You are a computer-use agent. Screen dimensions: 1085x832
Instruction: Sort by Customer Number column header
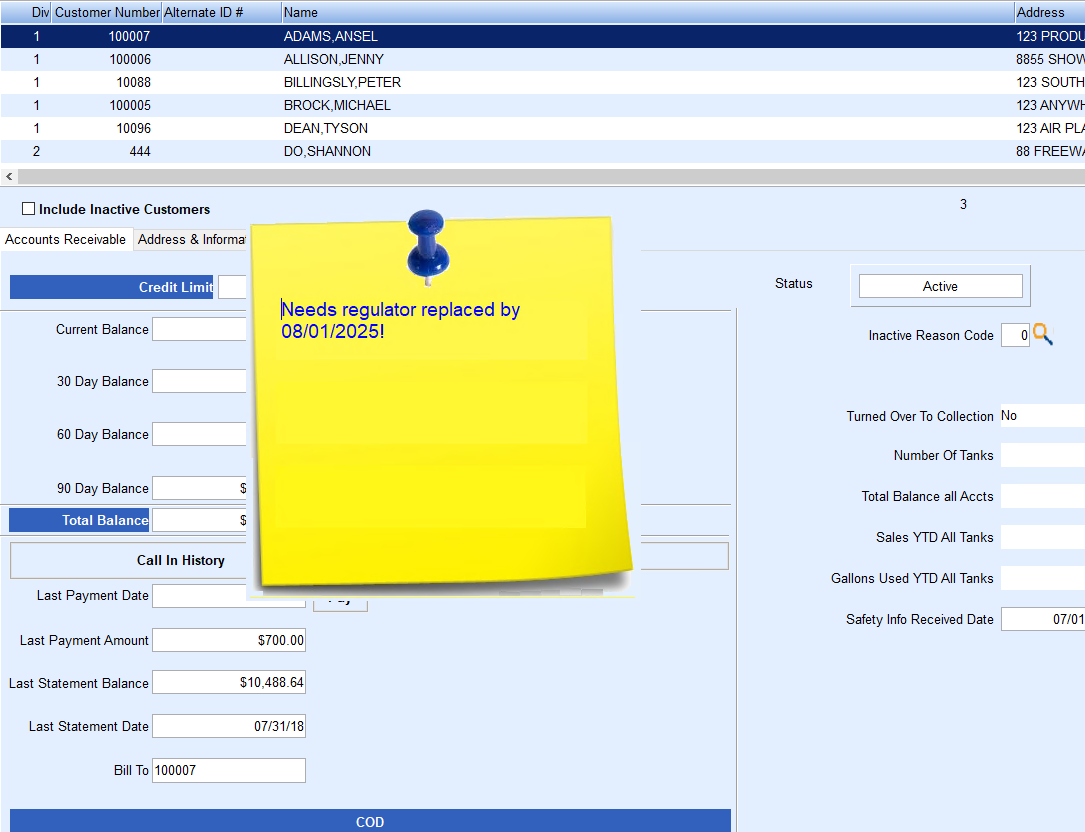(107, 12)
